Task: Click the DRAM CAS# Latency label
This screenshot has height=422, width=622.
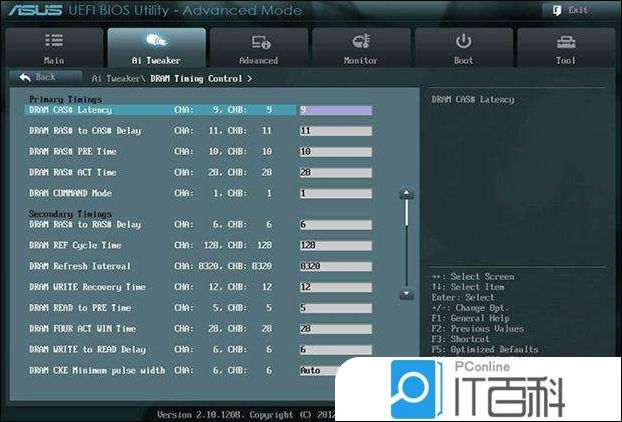Action: point(70,110)
